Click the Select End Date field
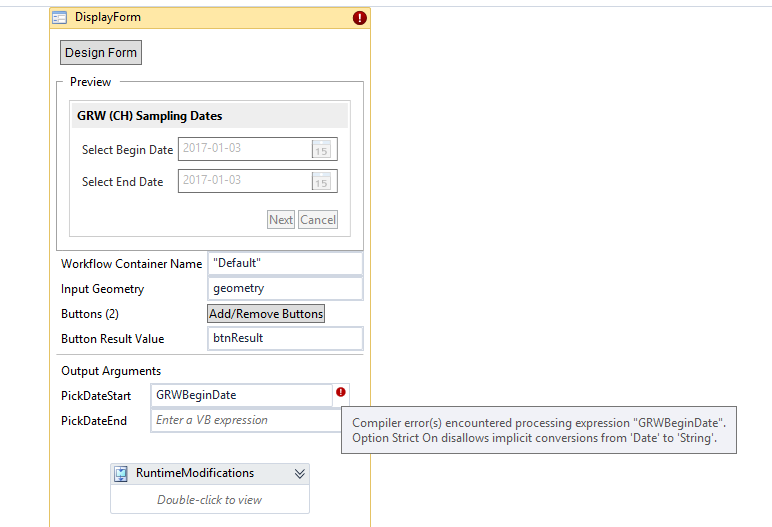 coord(257,181)
